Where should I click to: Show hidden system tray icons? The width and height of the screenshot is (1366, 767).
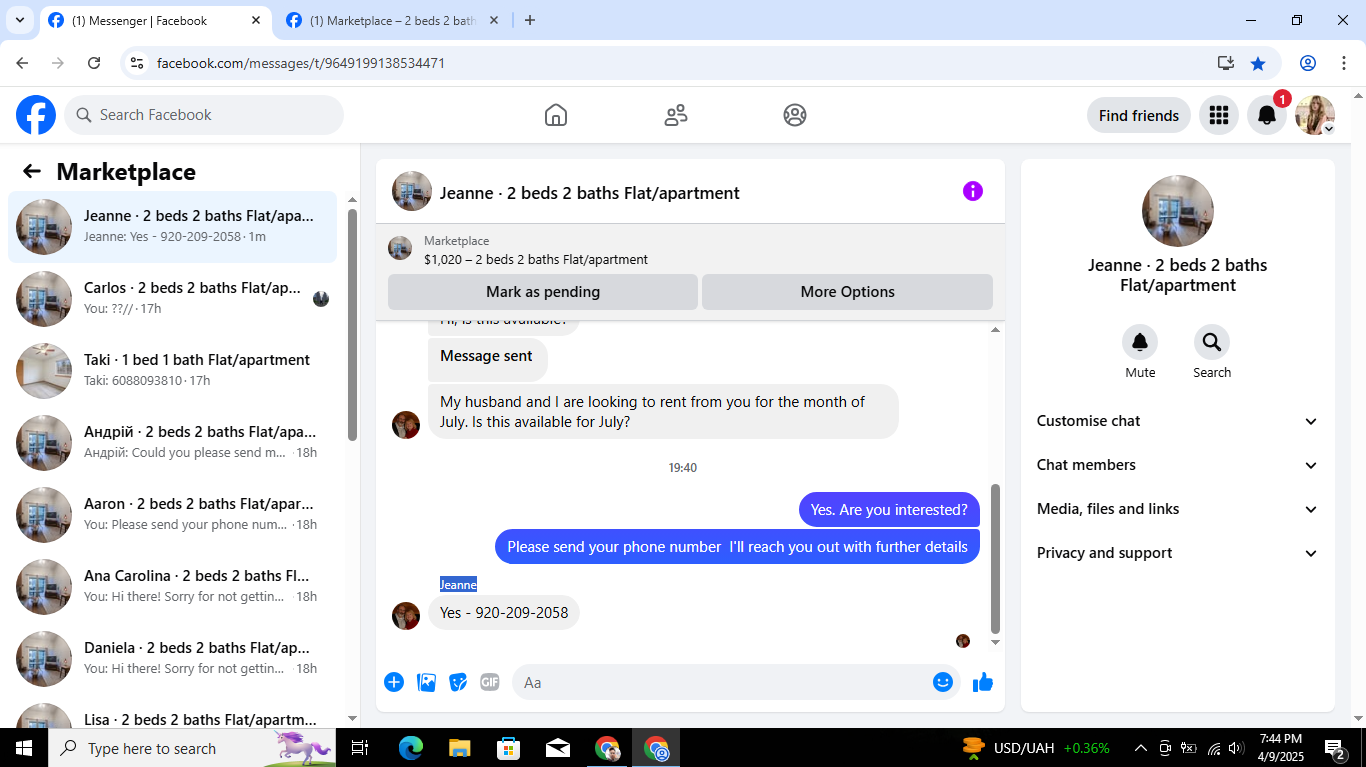1140,748
